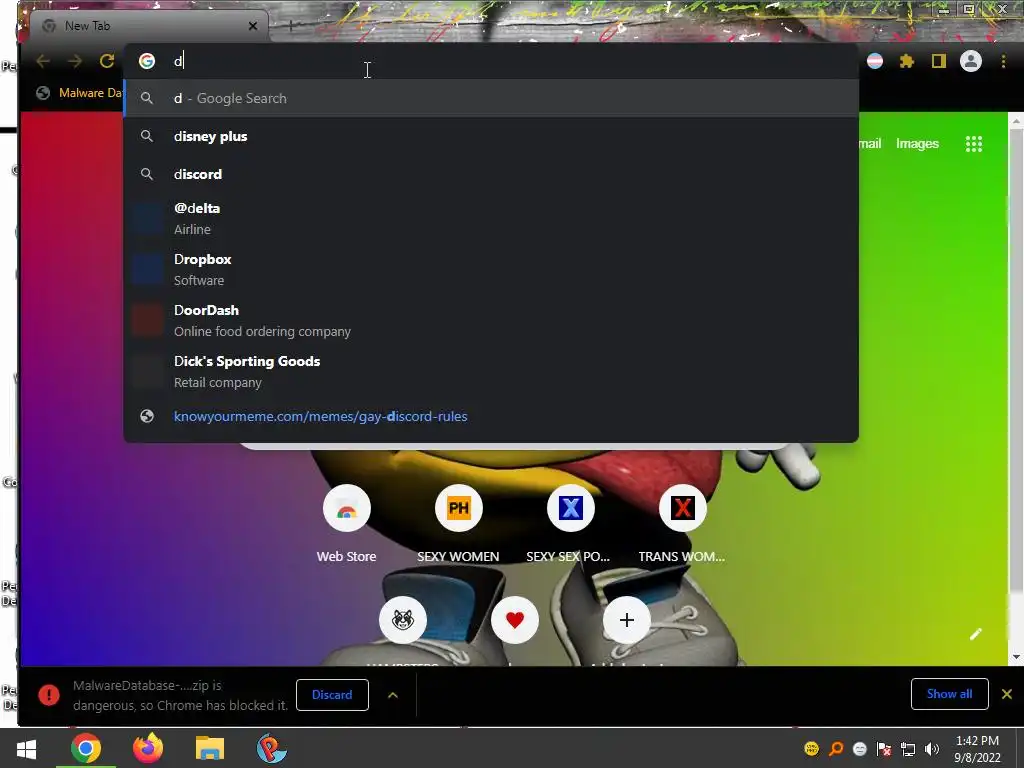Open Chrome's three-dot menu
The height and width of the screenshot is (768, 1024).
coord(1004,61)
